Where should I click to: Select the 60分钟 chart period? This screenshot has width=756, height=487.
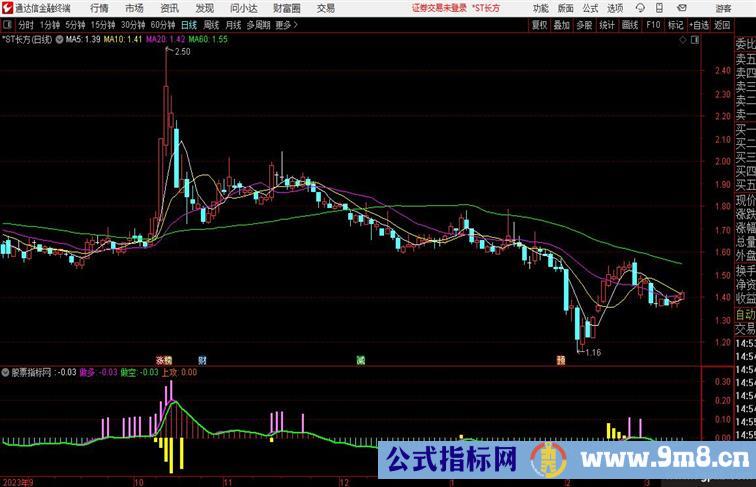click(x=163, y=25)
